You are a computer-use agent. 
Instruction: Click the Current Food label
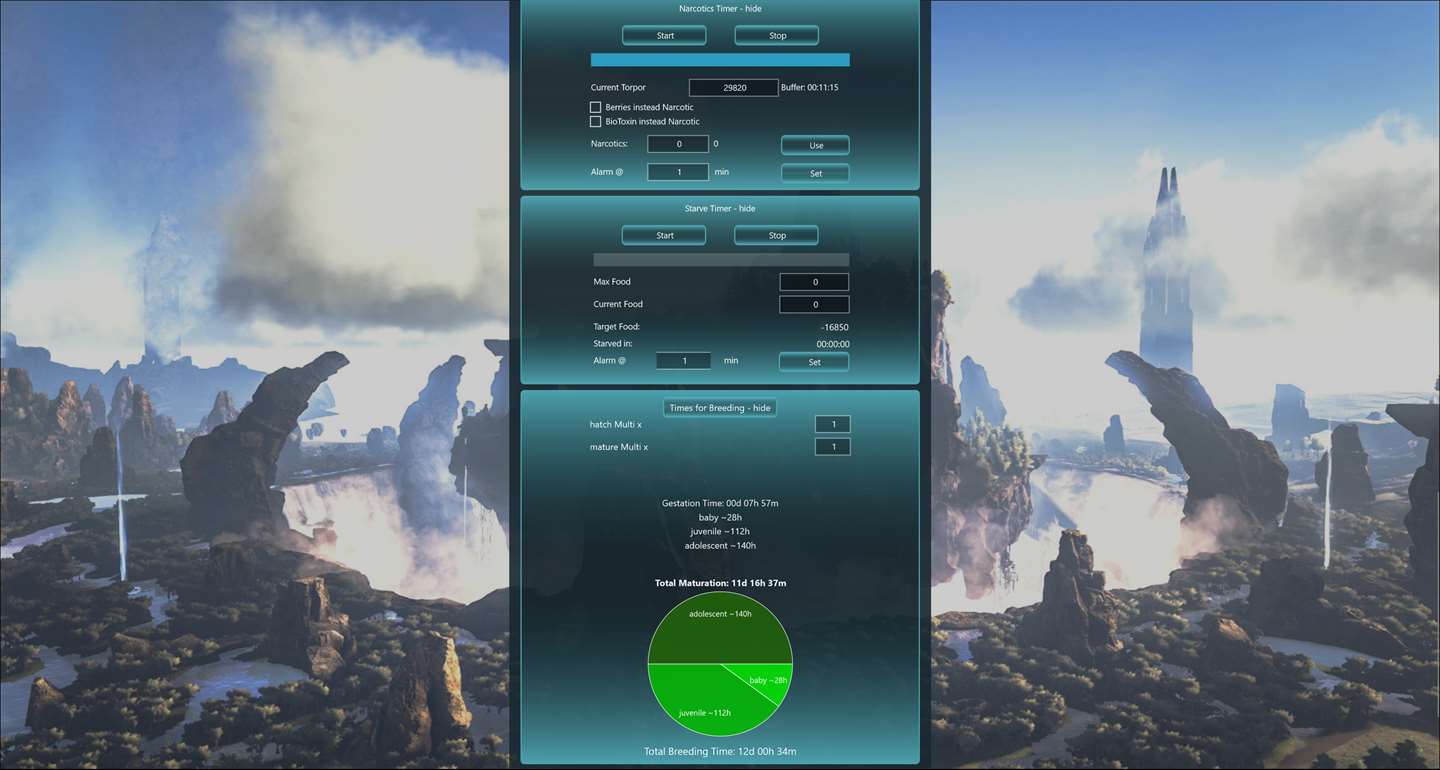(x=618, y=304)
